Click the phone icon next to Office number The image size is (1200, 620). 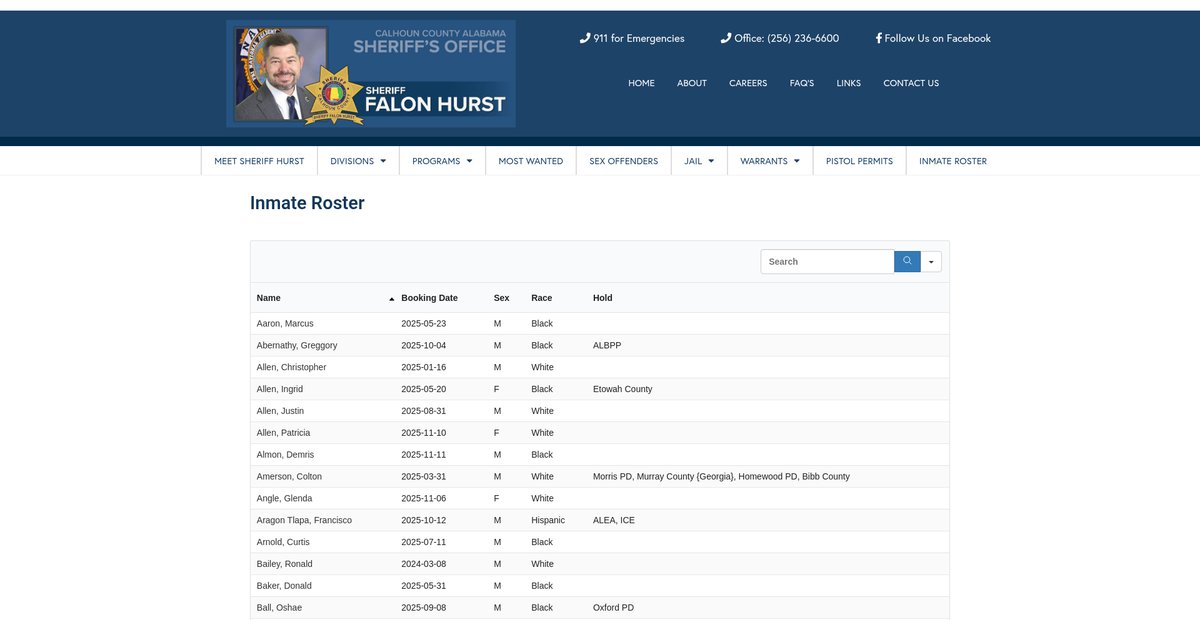click(x=726, y=38)
